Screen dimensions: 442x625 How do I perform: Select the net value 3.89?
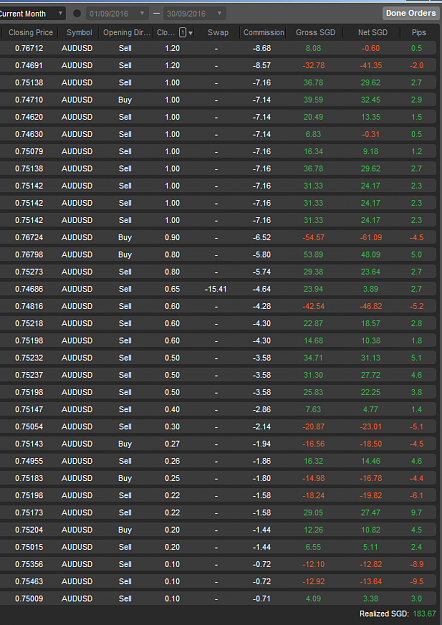pos(371,289)
